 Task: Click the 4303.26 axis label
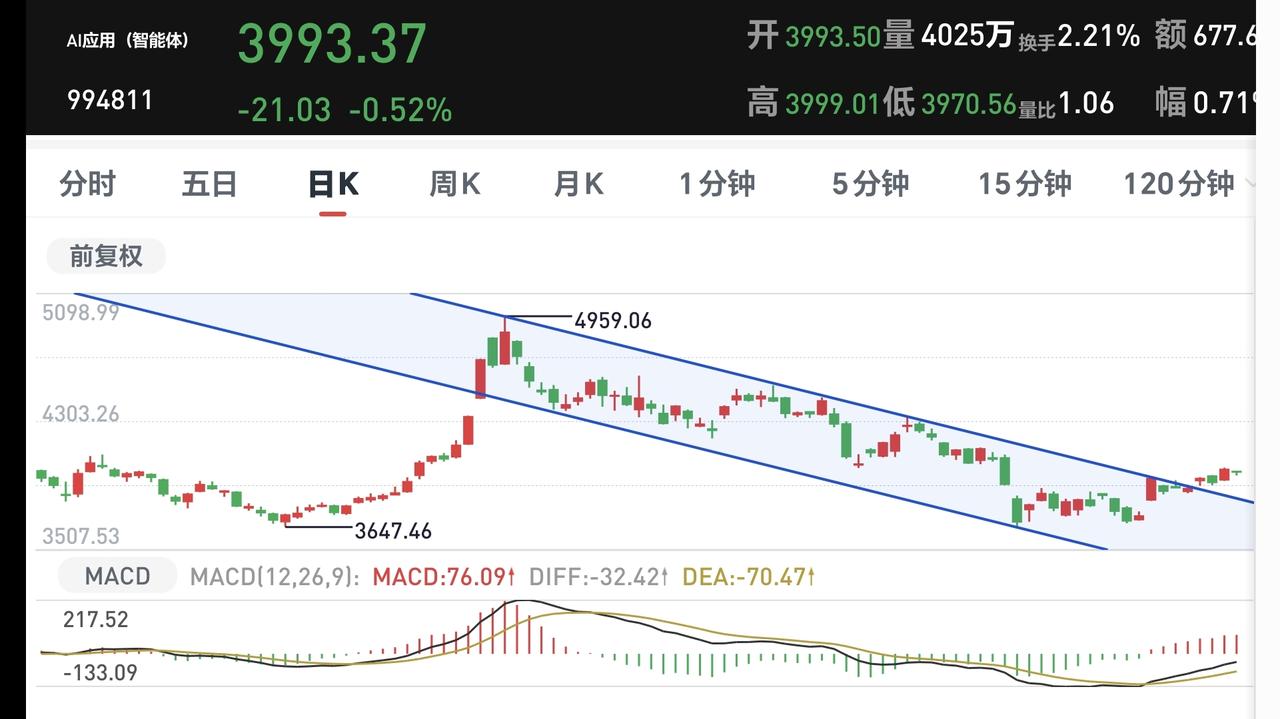[81, 414]
